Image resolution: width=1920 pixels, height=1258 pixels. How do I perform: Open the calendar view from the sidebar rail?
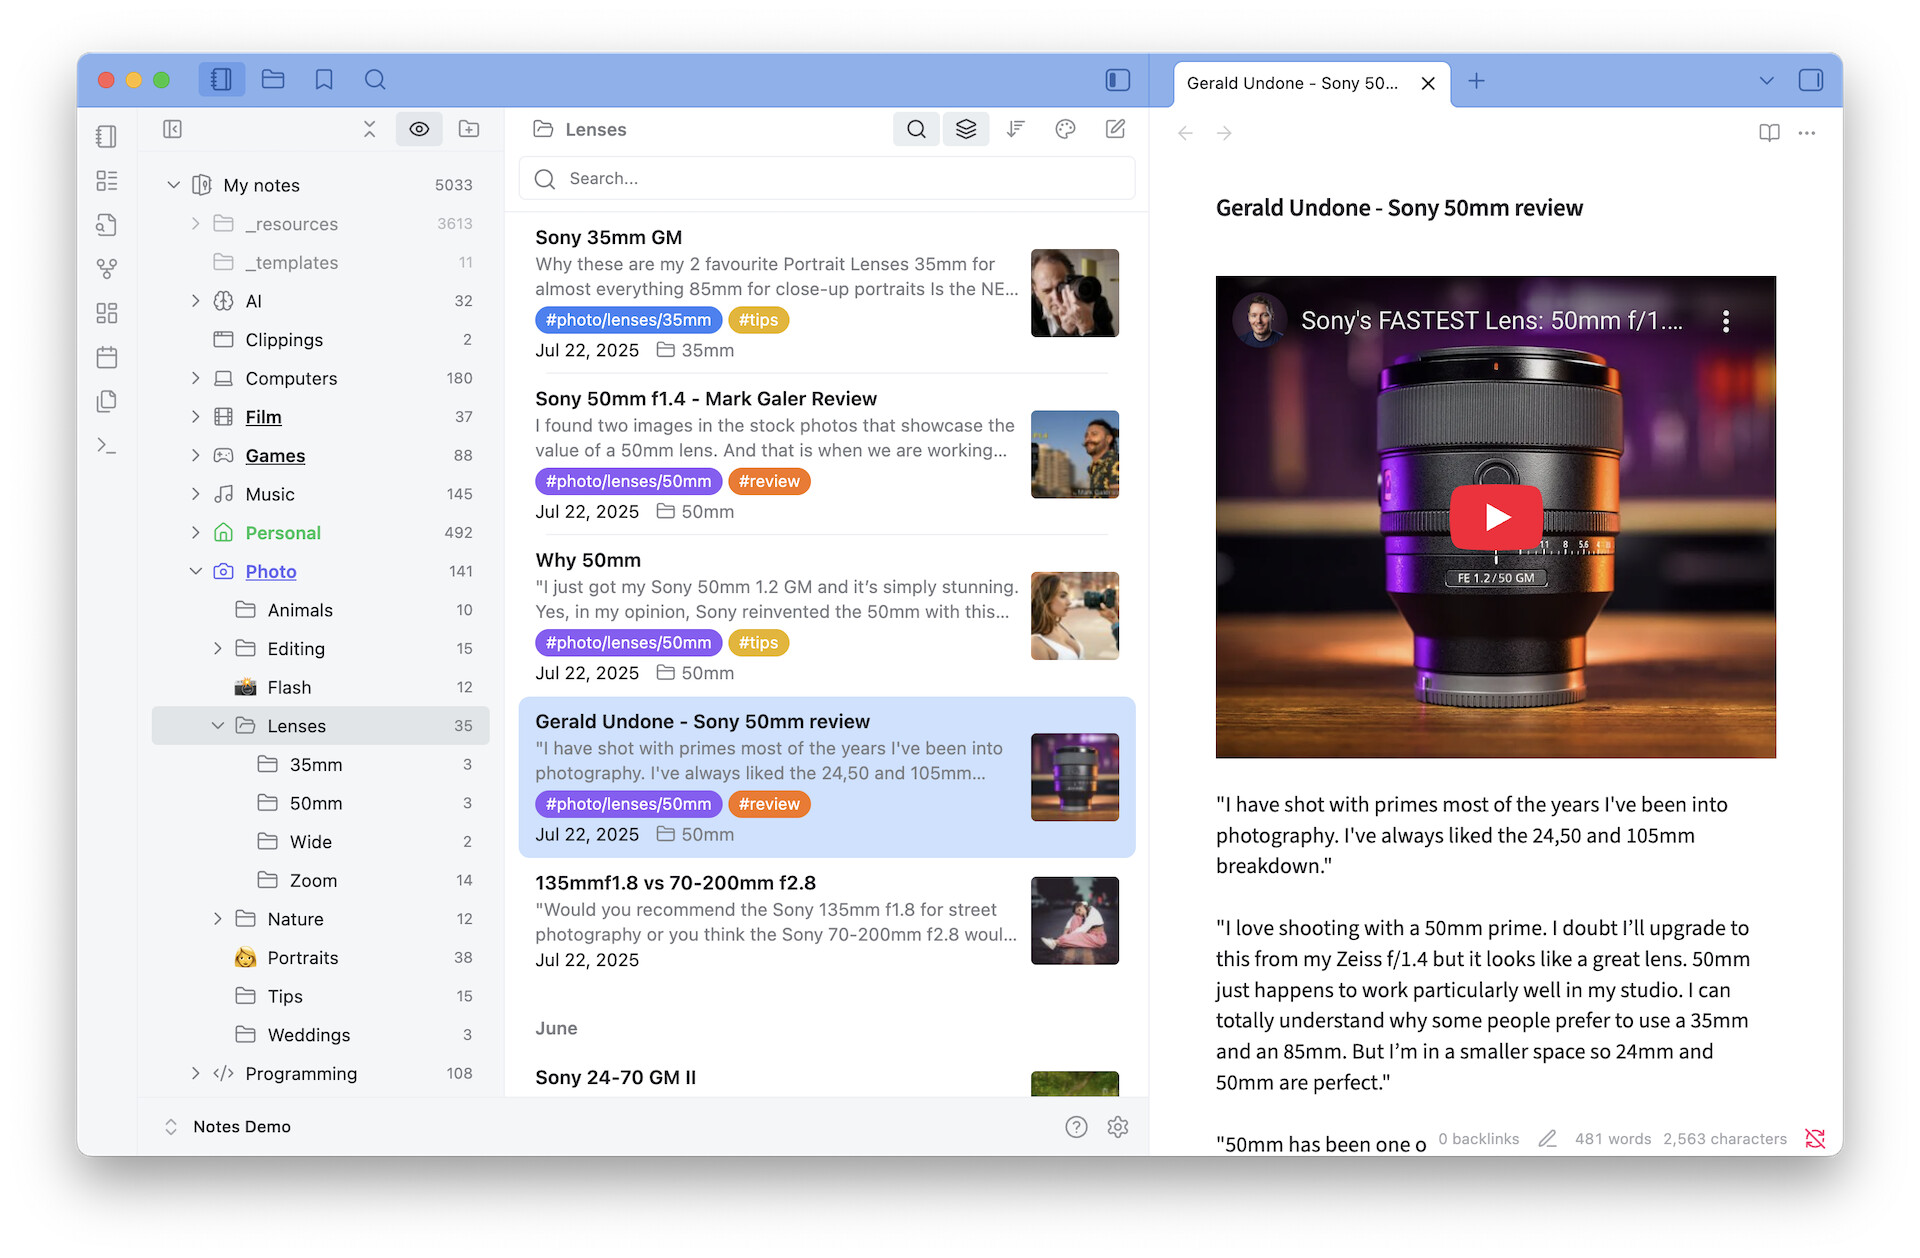point(106,357)
